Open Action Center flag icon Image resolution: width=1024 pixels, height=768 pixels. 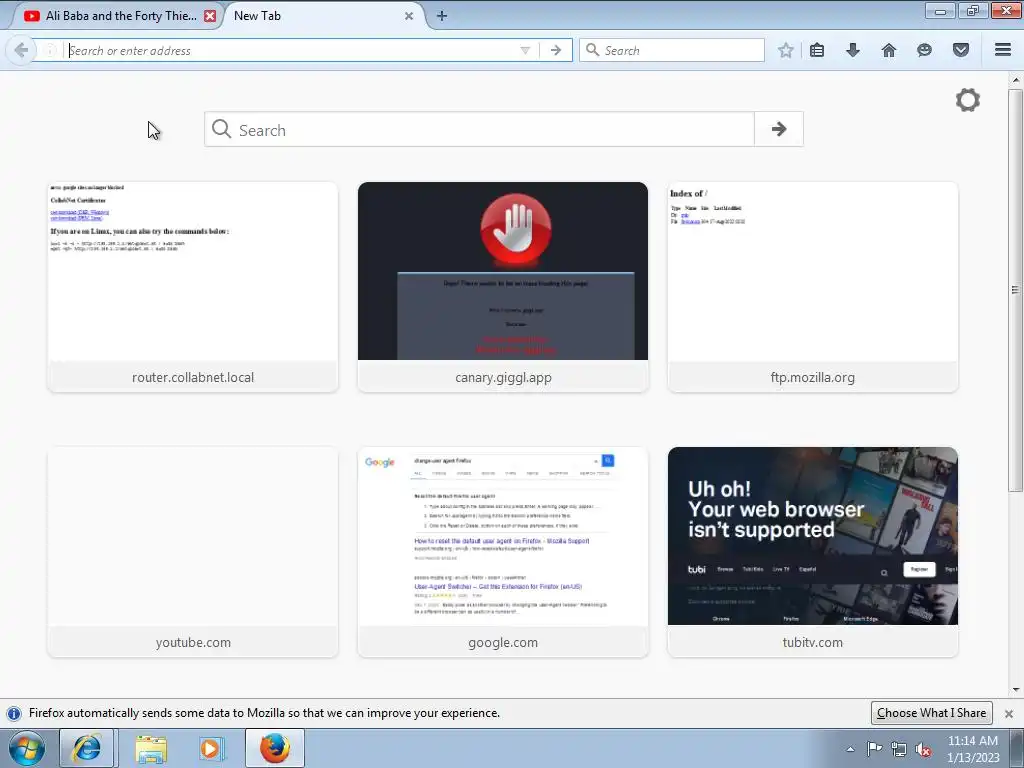point(874,749)
